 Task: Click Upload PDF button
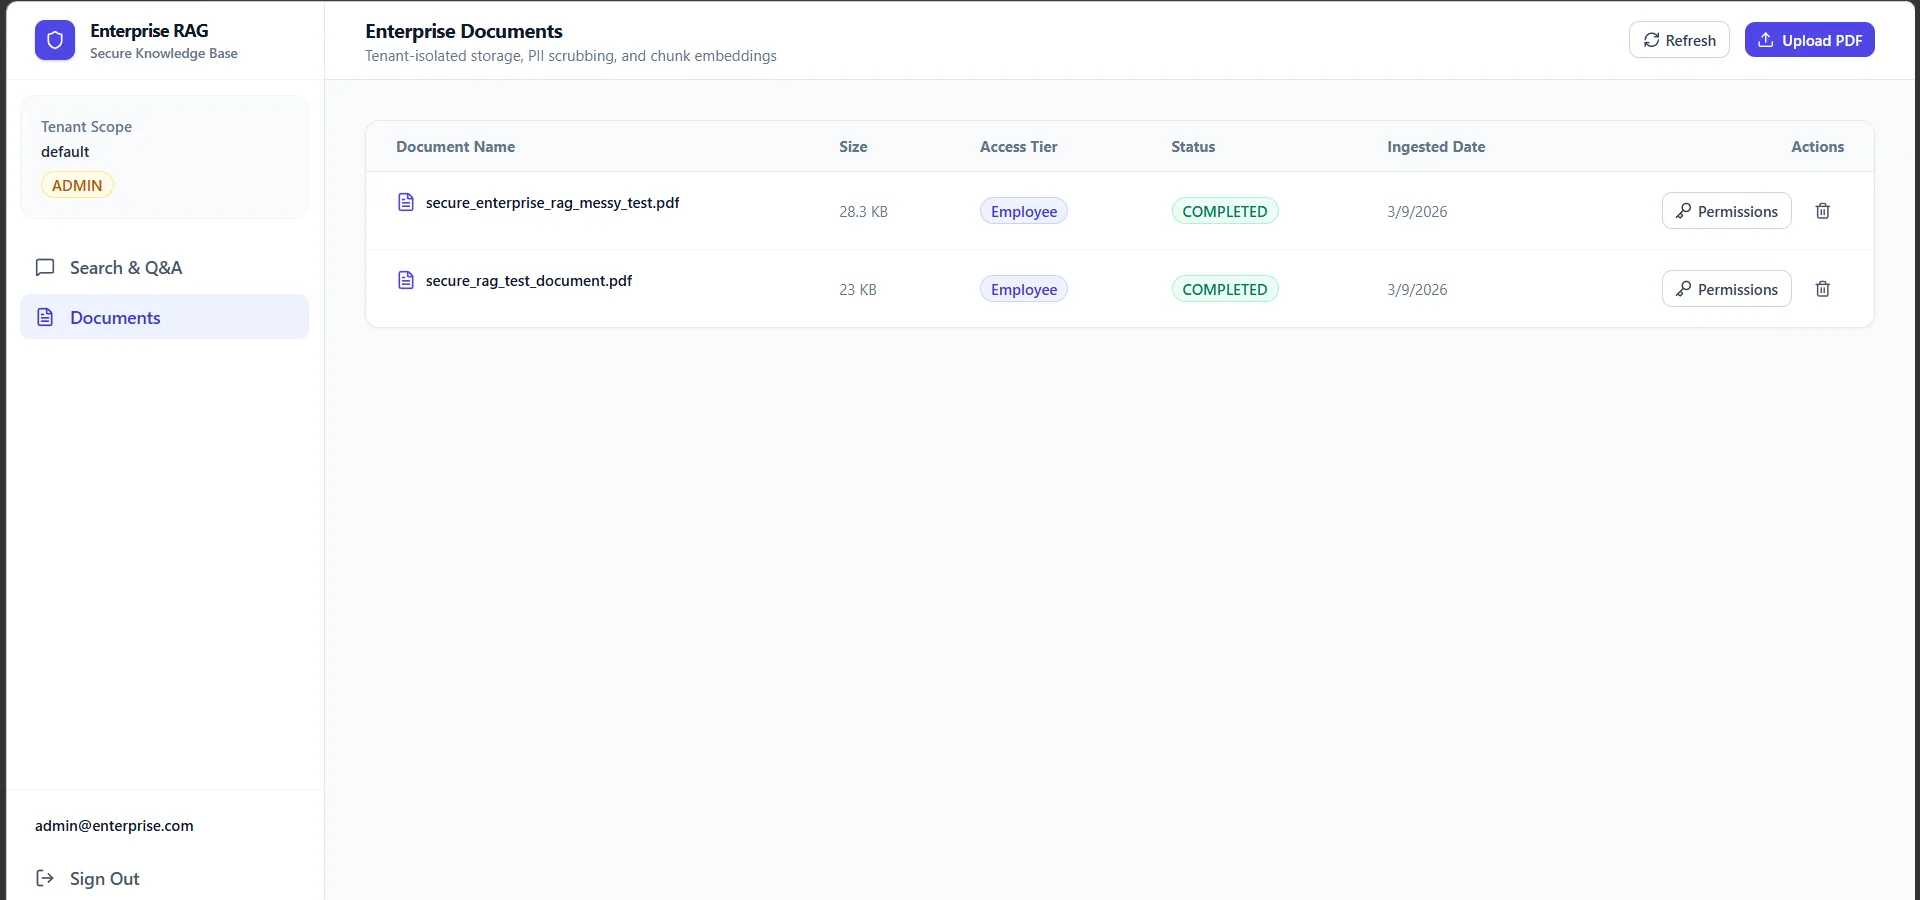coord(1809,40)
